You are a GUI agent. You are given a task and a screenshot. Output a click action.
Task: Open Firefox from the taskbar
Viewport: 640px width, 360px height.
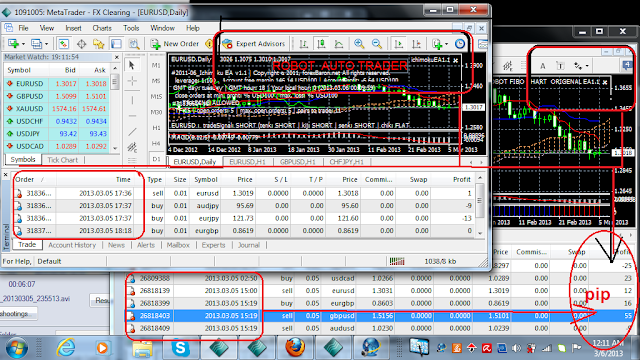295,348
